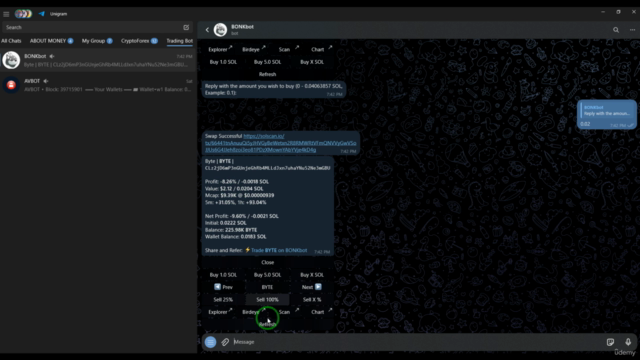
Task: Select the BYTE token address text
Action: click(x=267, y=168)
